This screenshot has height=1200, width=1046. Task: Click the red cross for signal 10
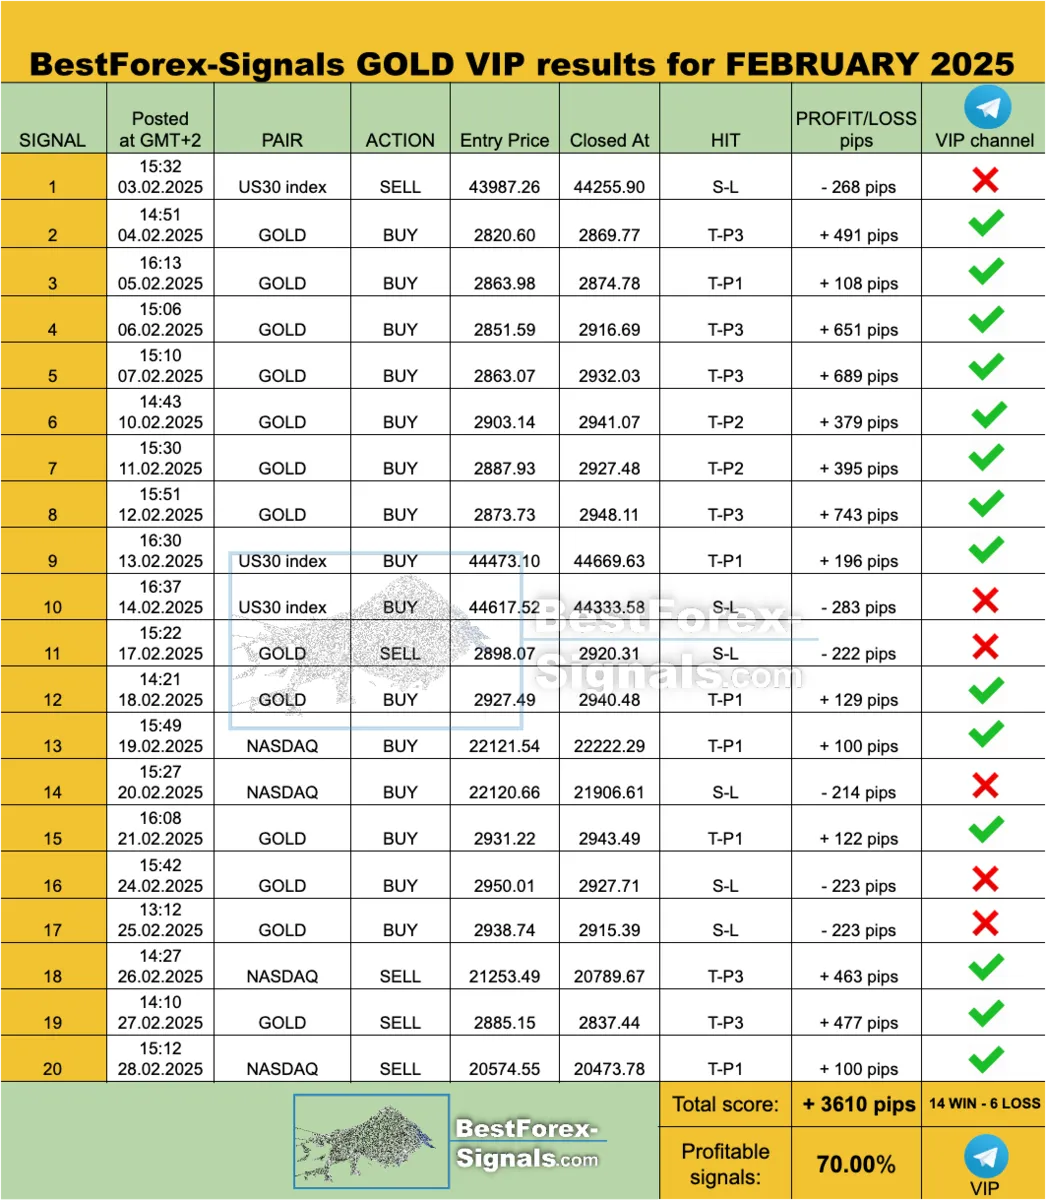tap(985, 599)
